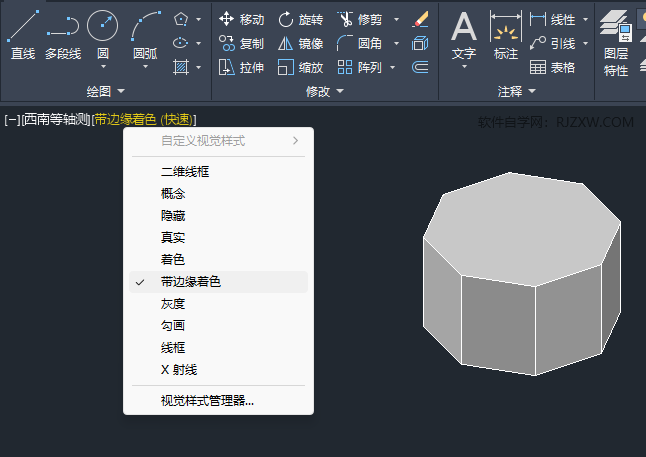This screenshot has width=646, height=457.
Task: Expand the 注释 panel dropdown
Action: pos(516,91)
